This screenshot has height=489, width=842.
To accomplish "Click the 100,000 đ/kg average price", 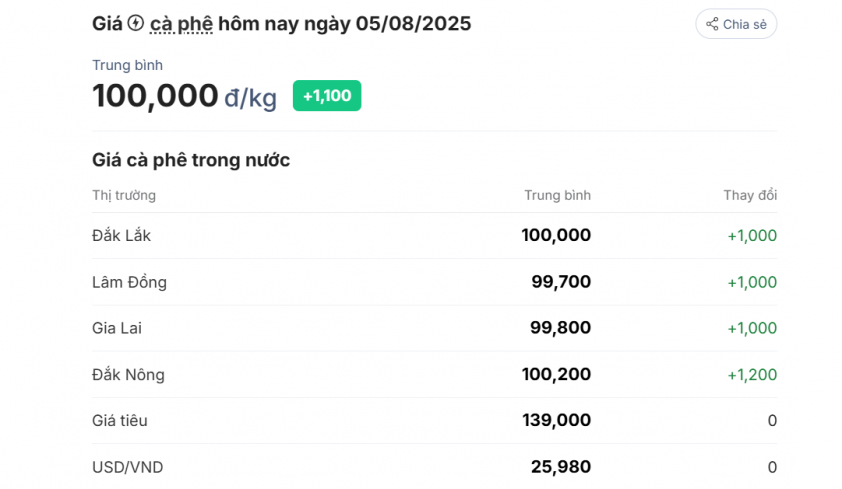I will point(184,97).
